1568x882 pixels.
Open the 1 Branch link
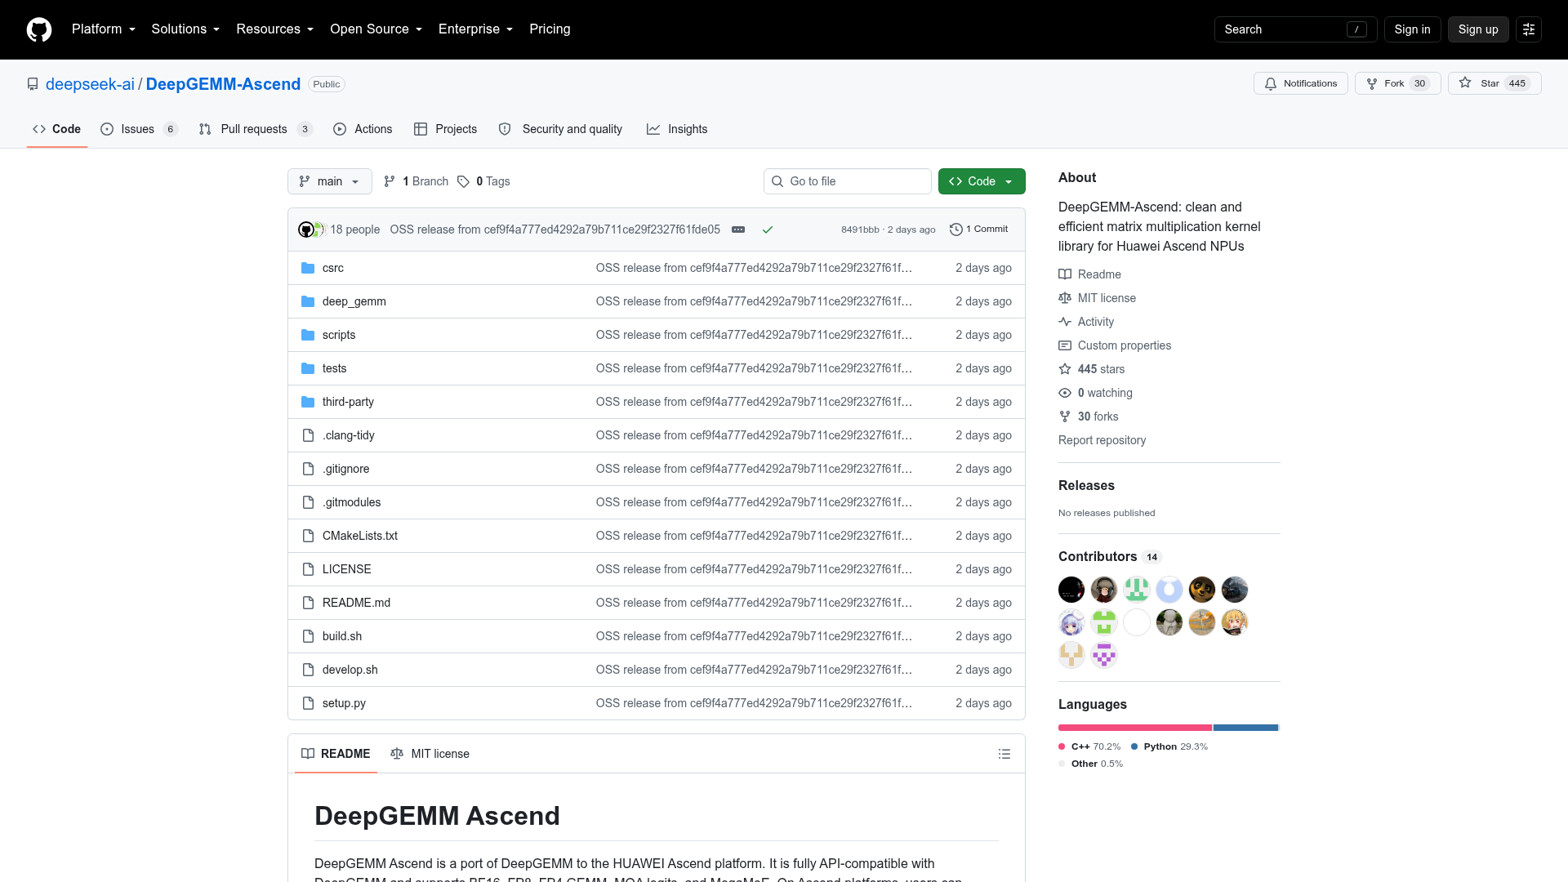416,181
